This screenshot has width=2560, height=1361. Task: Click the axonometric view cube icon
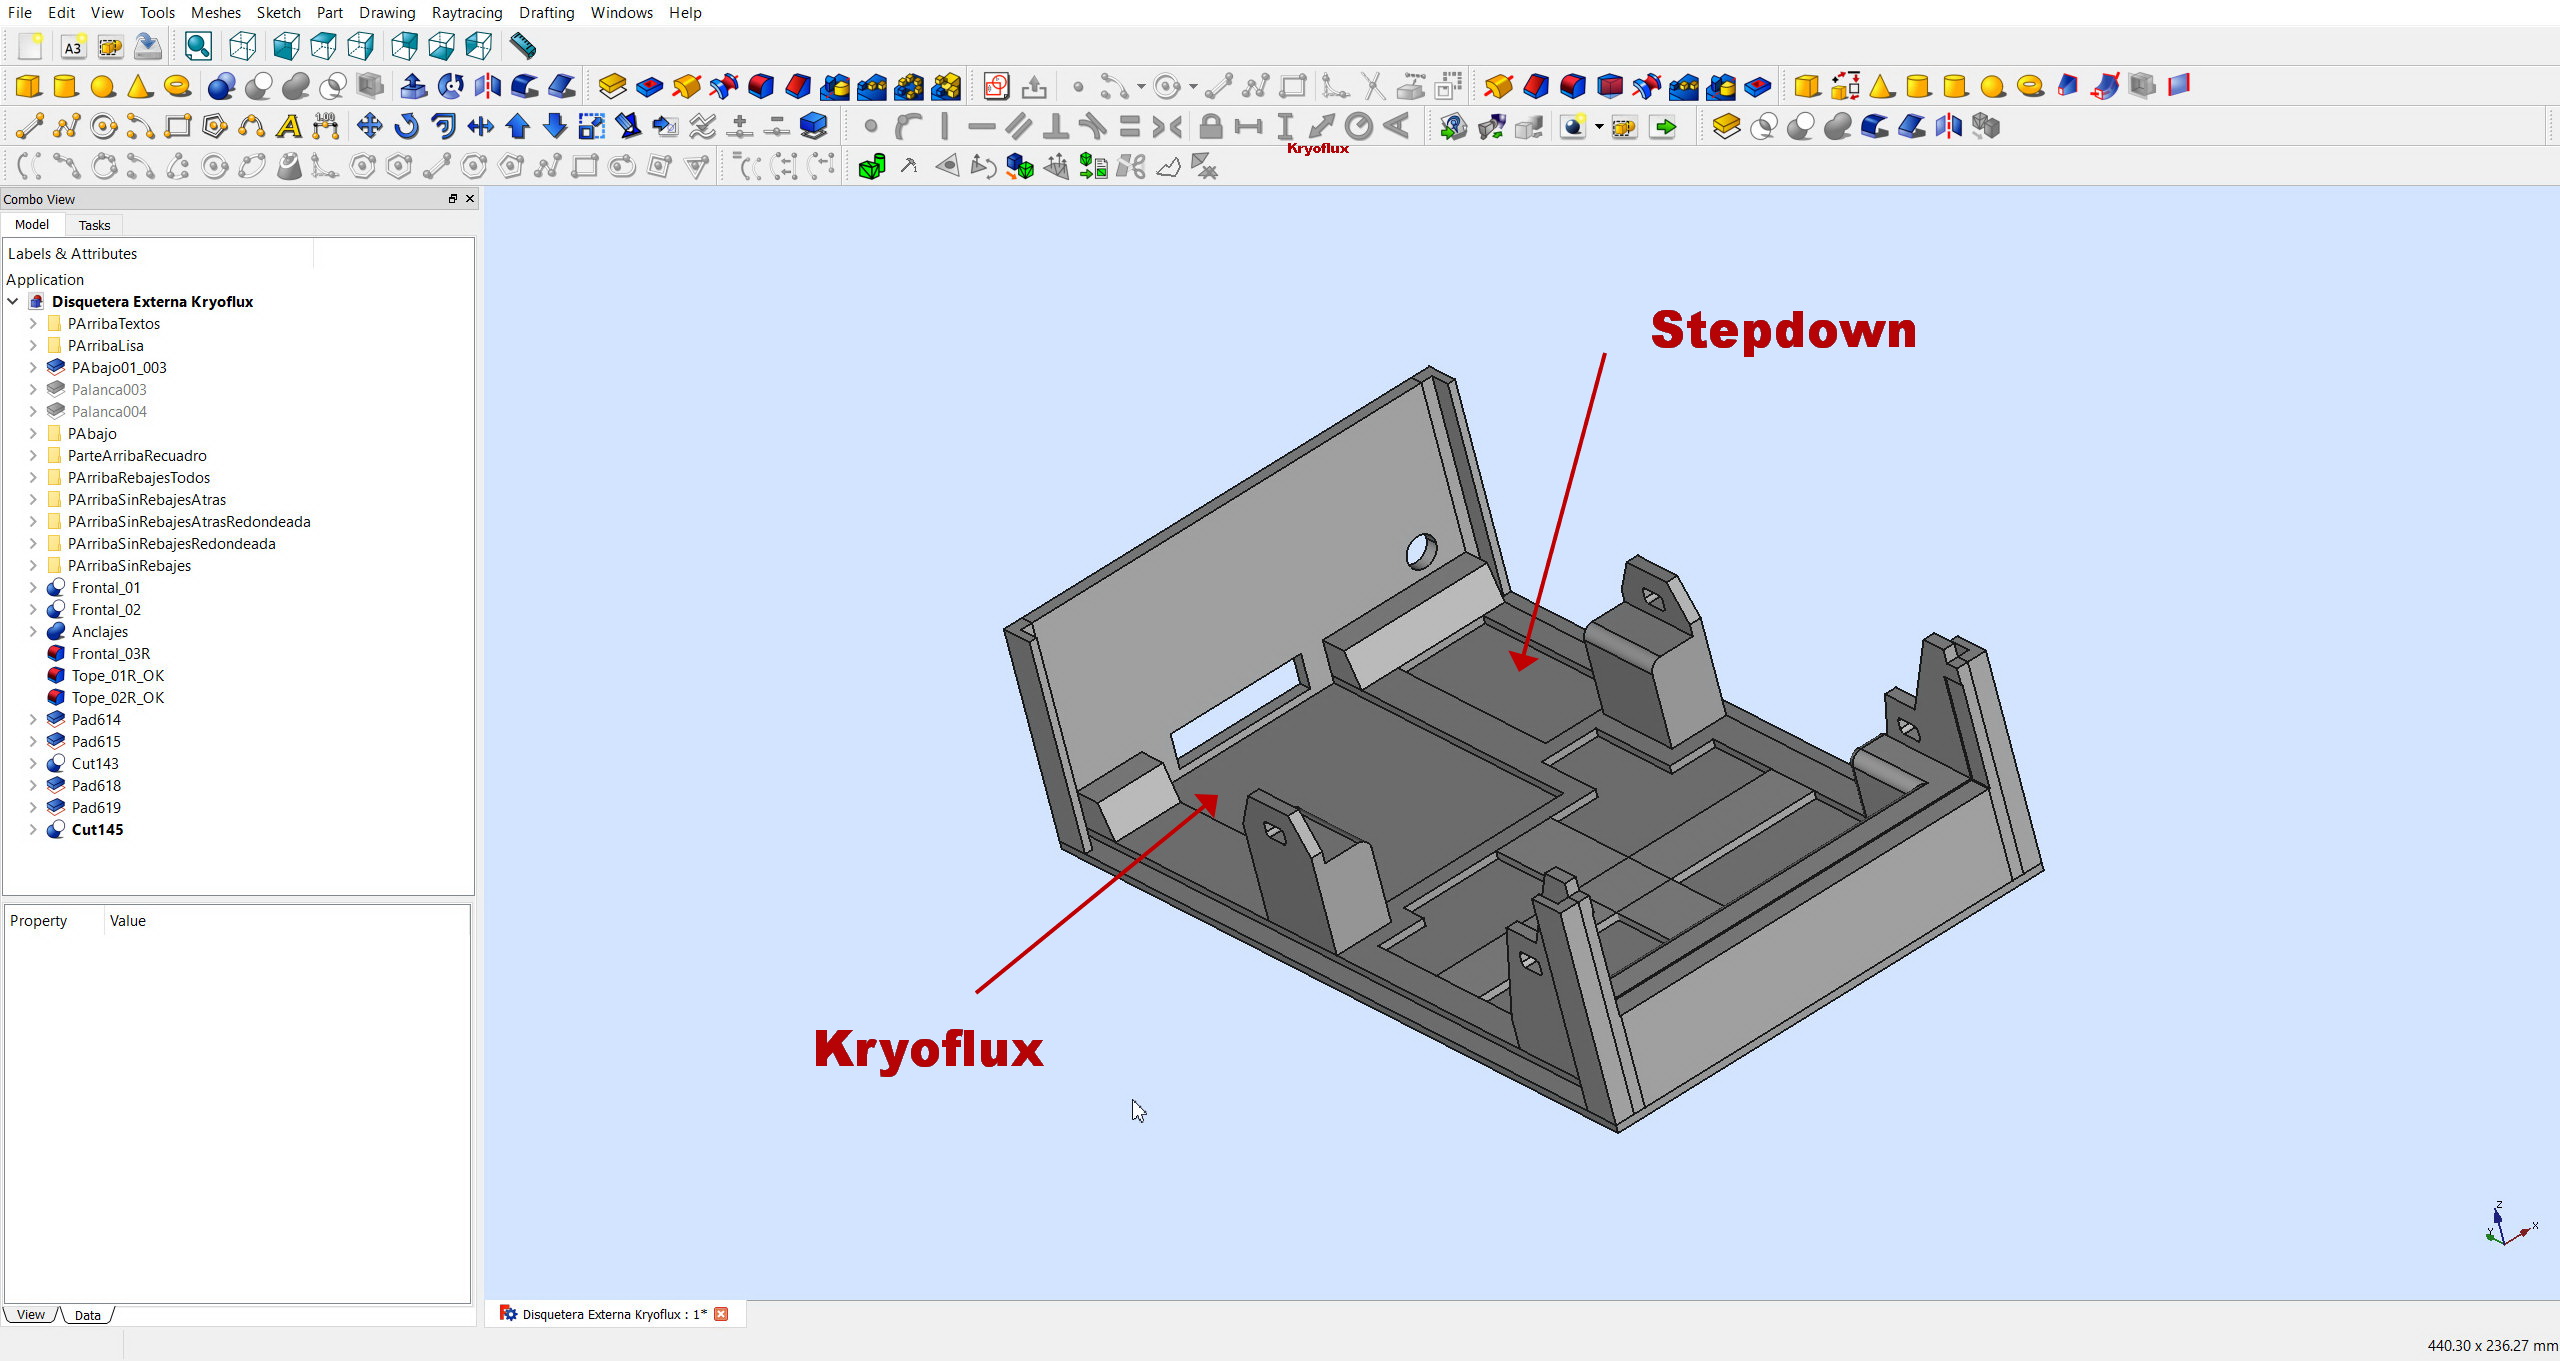243,46
